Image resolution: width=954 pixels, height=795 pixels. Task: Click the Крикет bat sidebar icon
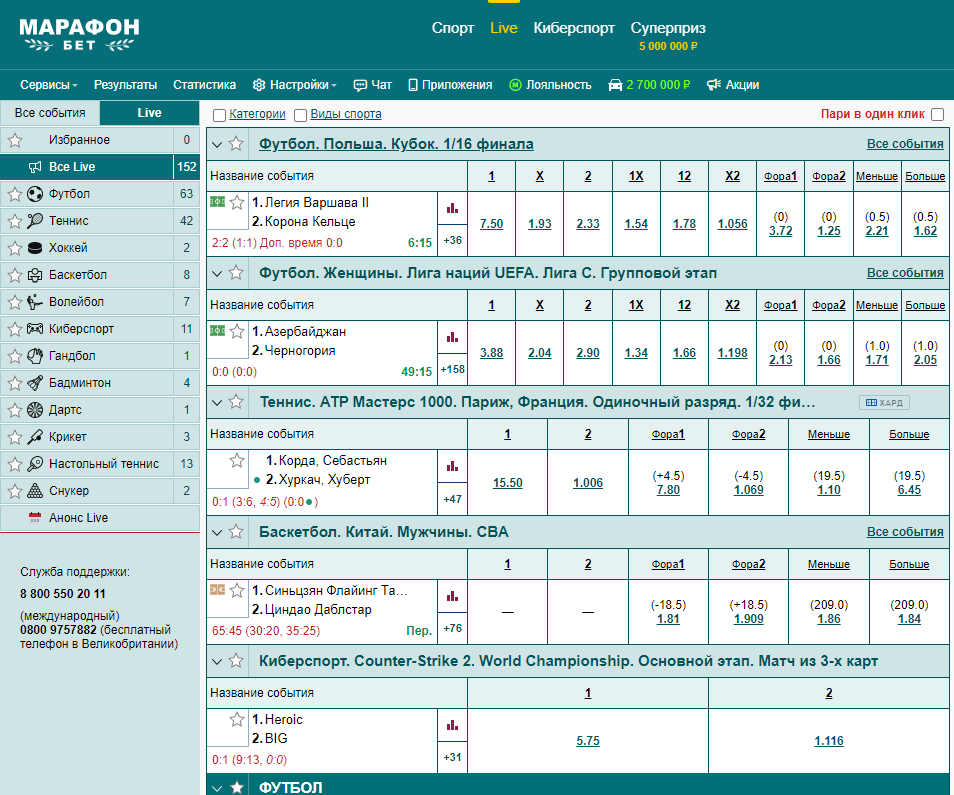tap(35, 437)
